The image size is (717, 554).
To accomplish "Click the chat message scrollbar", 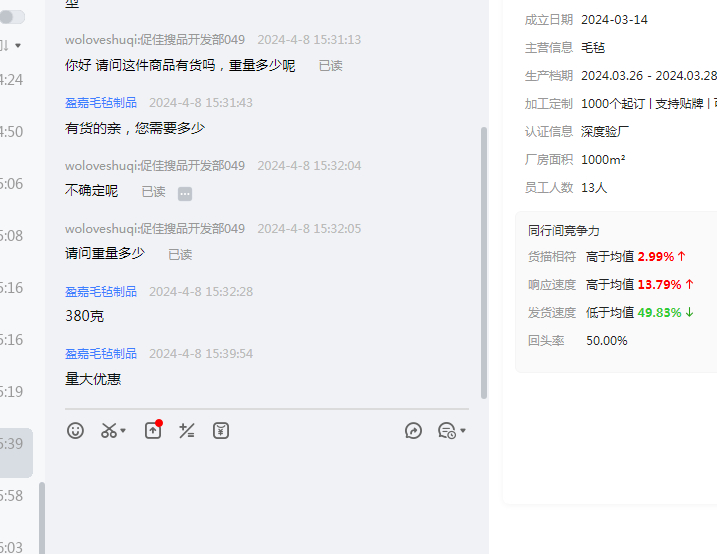I will (484, 263).
